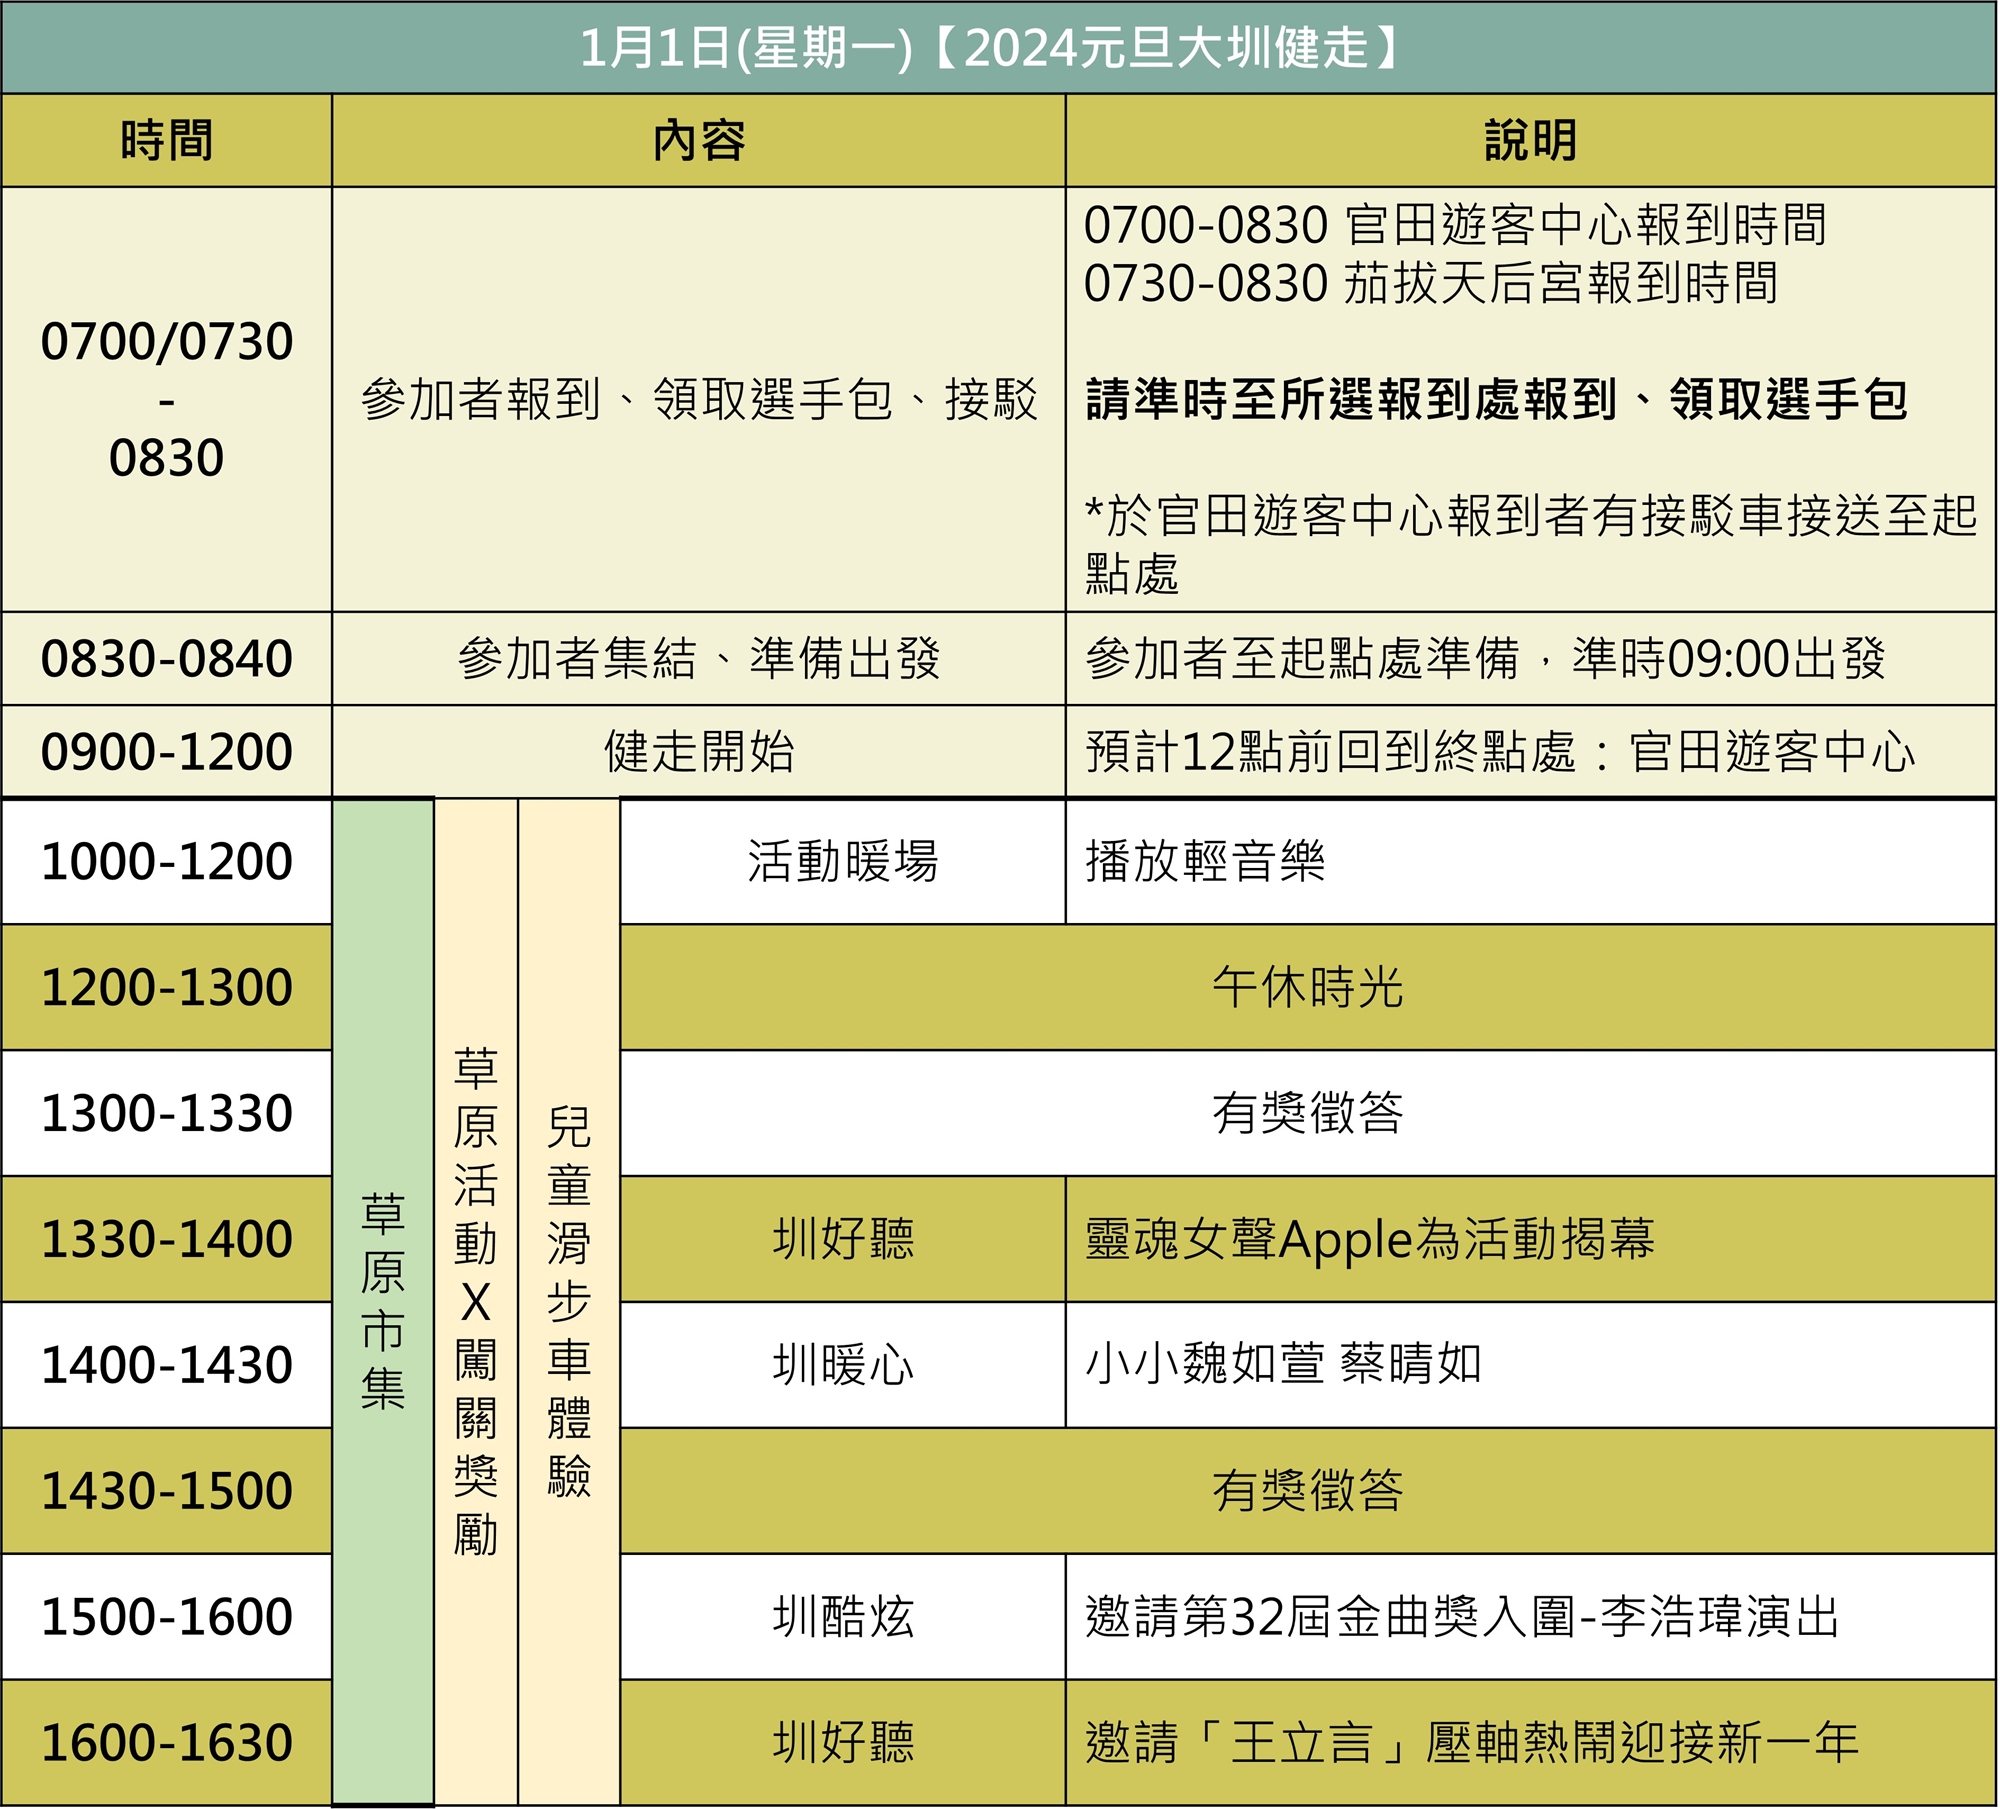Viewport: 2000px width, 1809px height.
Task: Click the 播放輕音樂 description
Action: click(x=1204, y=861)
